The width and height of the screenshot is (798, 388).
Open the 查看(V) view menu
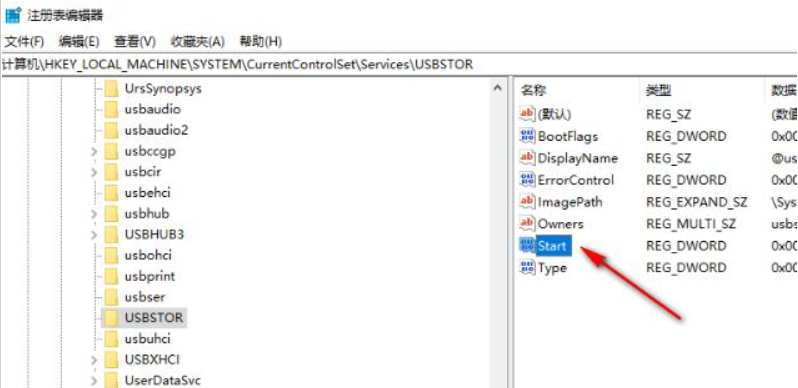pyautogui.click(x=135, y=42)
